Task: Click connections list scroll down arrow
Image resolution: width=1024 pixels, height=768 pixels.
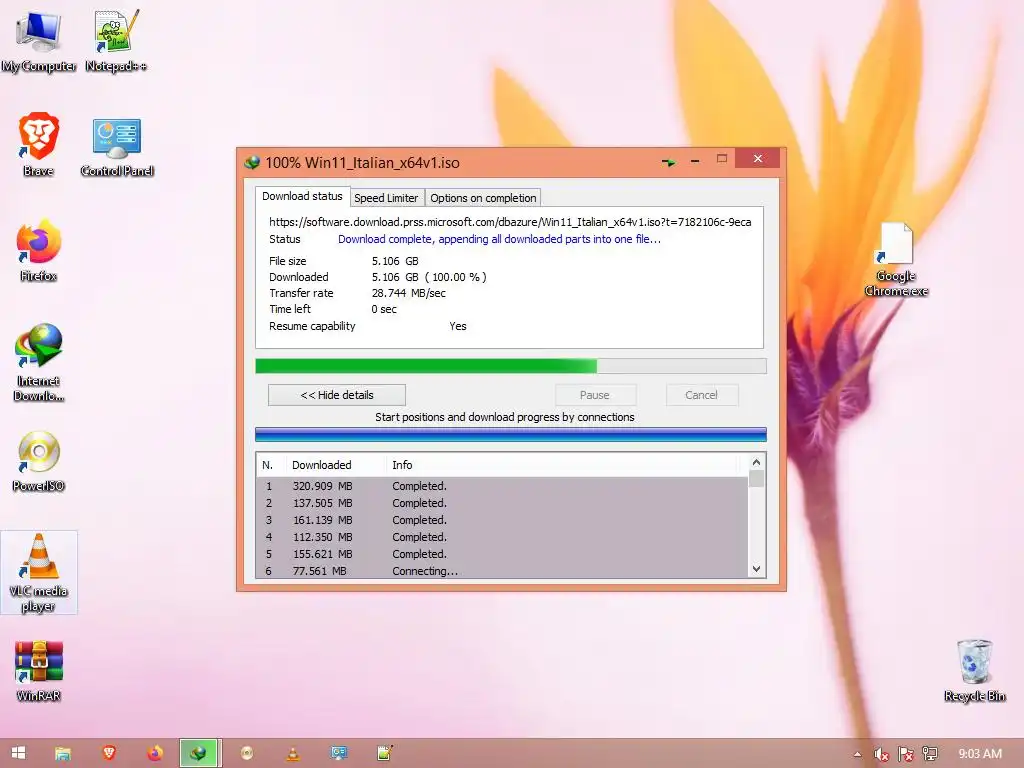Action: (756, 569)
